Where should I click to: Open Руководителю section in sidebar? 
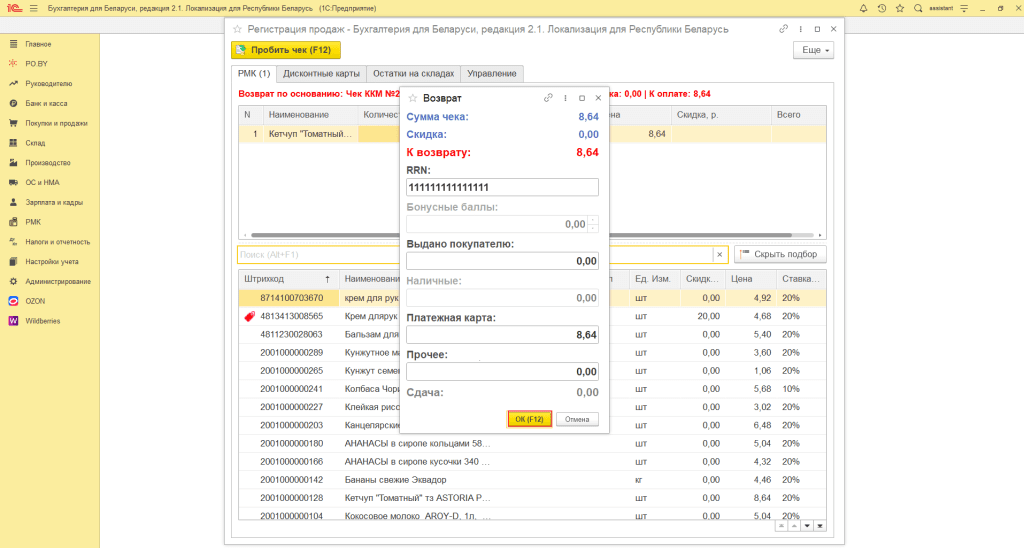tap(50, 84)
